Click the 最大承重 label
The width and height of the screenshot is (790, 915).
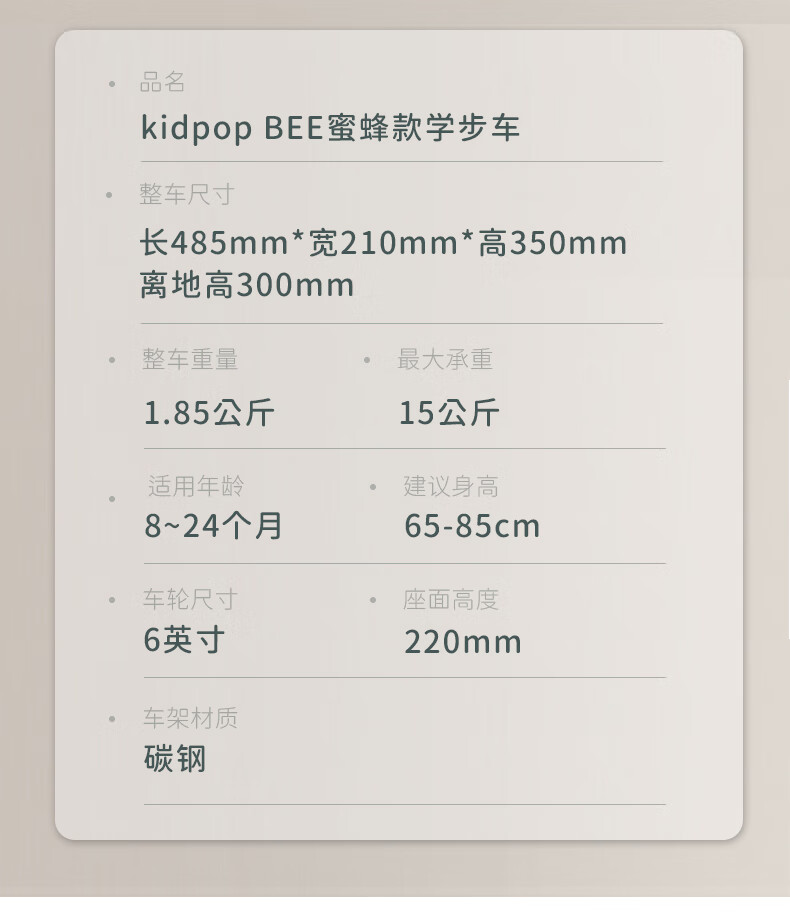pyautogui.click(x=445, y=359)
